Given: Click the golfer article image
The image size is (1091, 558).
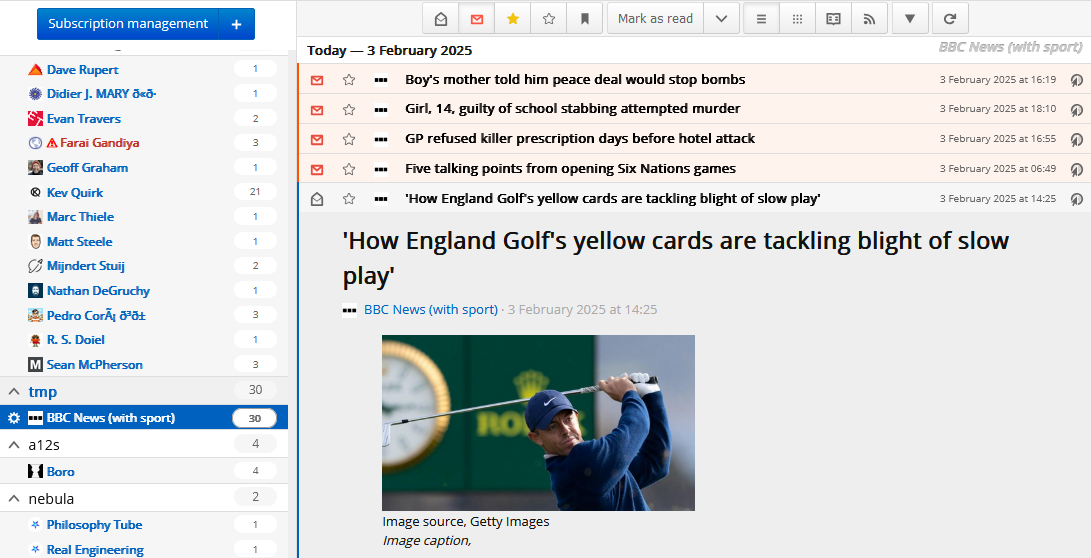Looking at the screenshot, I should 538,423.
